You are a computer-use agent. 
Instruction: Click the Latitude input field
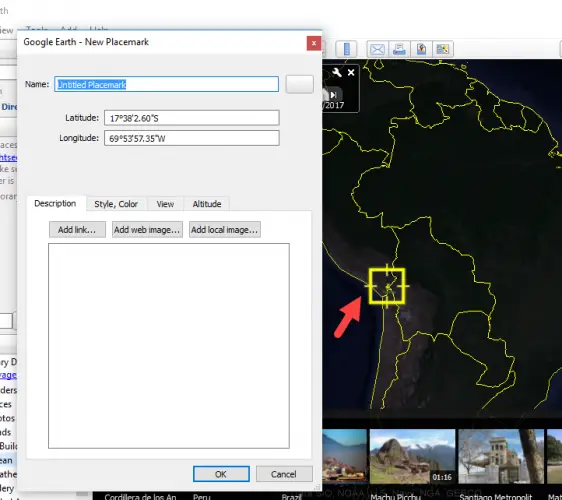pyautogui.click(x=192, y=118)
